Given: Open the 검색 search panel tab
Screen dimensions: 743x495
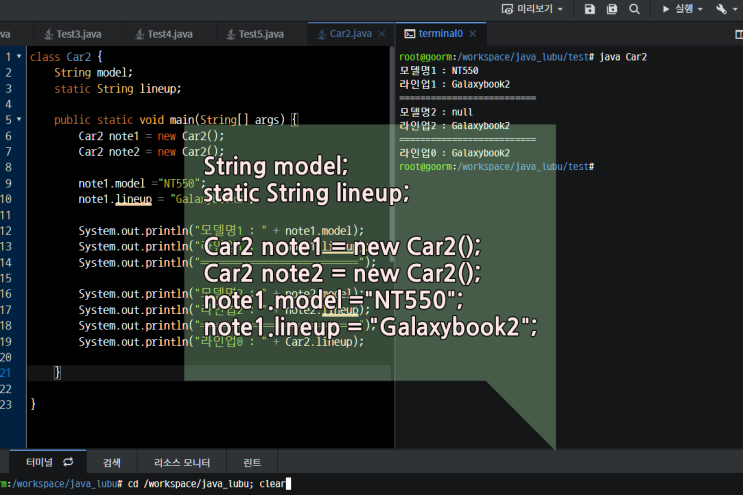Looking at the screenshot, I should tap(112, 462).
